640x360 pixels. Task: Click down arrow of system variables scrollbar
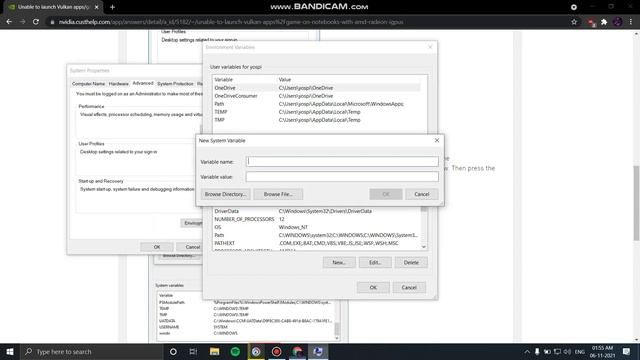424,247
